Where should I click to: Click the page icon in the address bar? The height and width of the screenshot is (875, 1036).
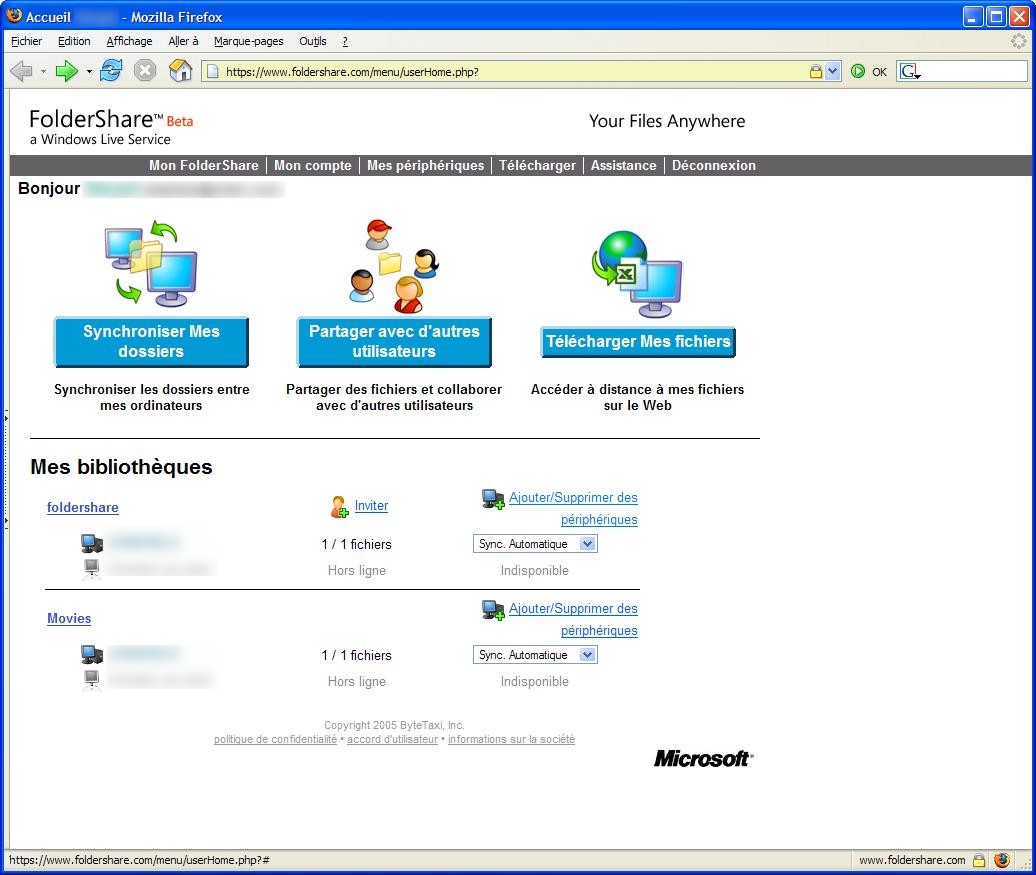(x=213, y=71)
